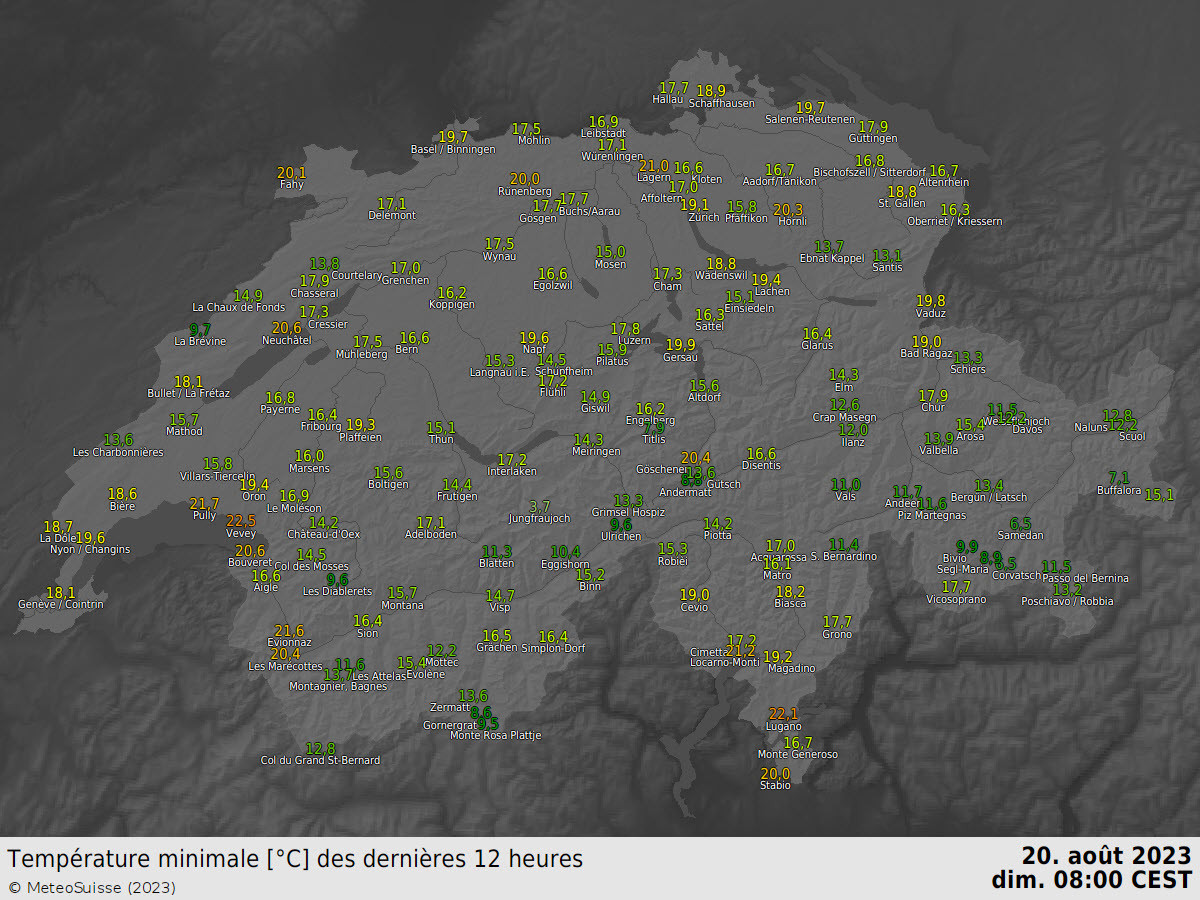Click the © MeteoSuisse (2023) copyright text
This screenshot has width=1200, height=900.
tap(92, 887)
